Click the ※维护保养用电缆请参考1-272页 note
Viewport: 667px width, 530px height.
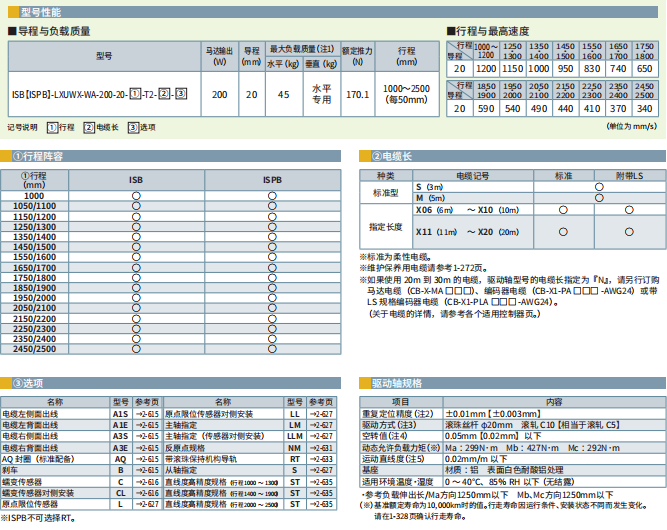point(424,268)
